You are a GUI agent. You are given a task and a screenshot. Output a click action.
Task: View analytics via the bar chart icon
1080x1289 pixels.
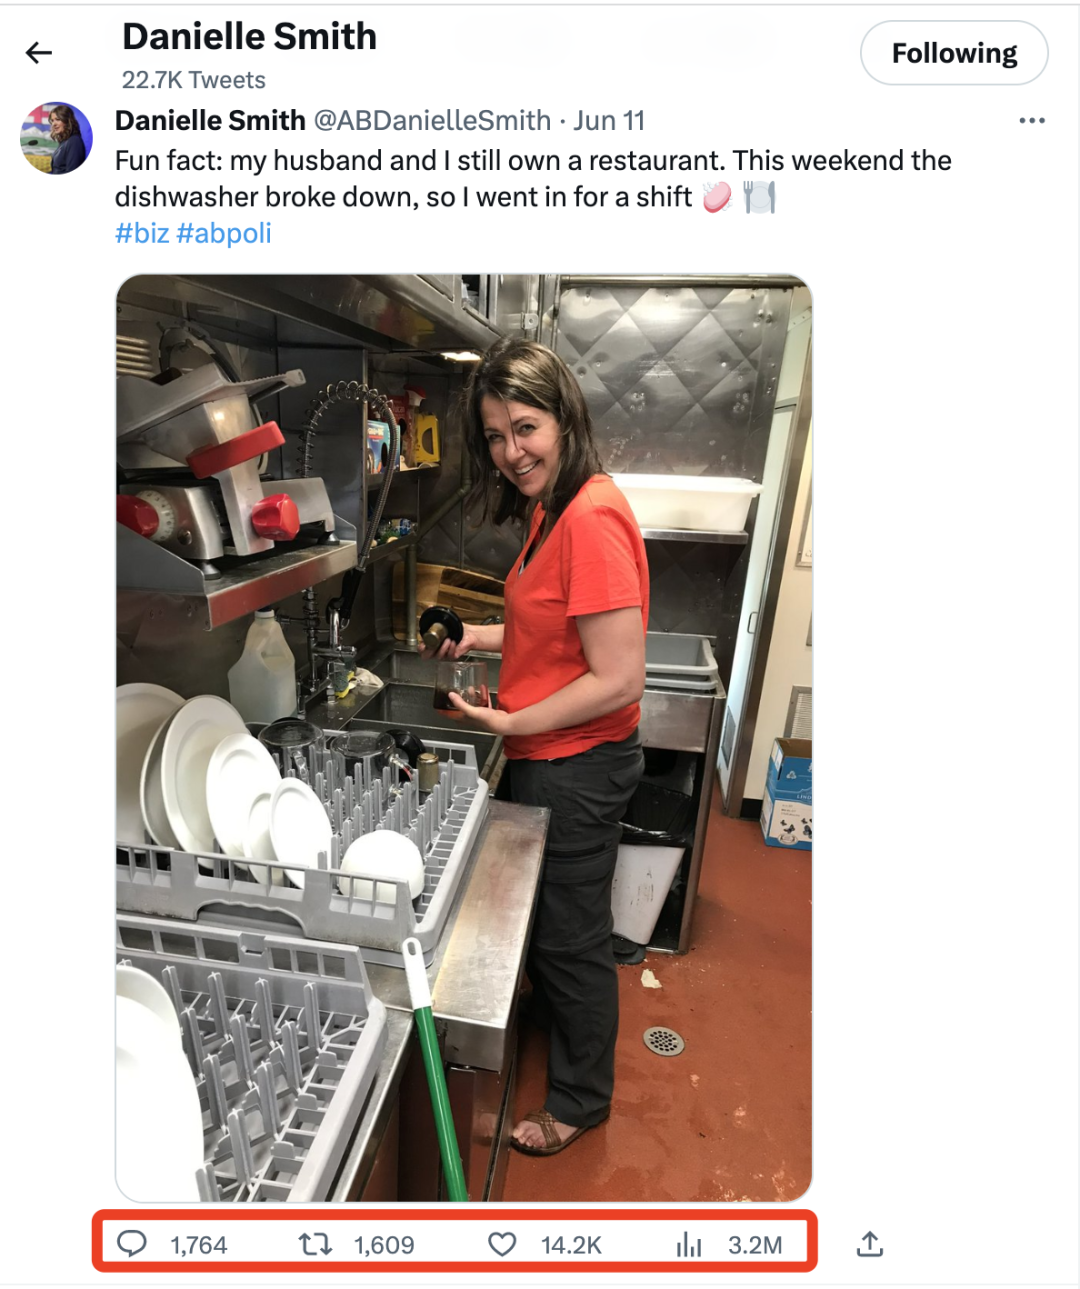click(x=689, y=1244)
